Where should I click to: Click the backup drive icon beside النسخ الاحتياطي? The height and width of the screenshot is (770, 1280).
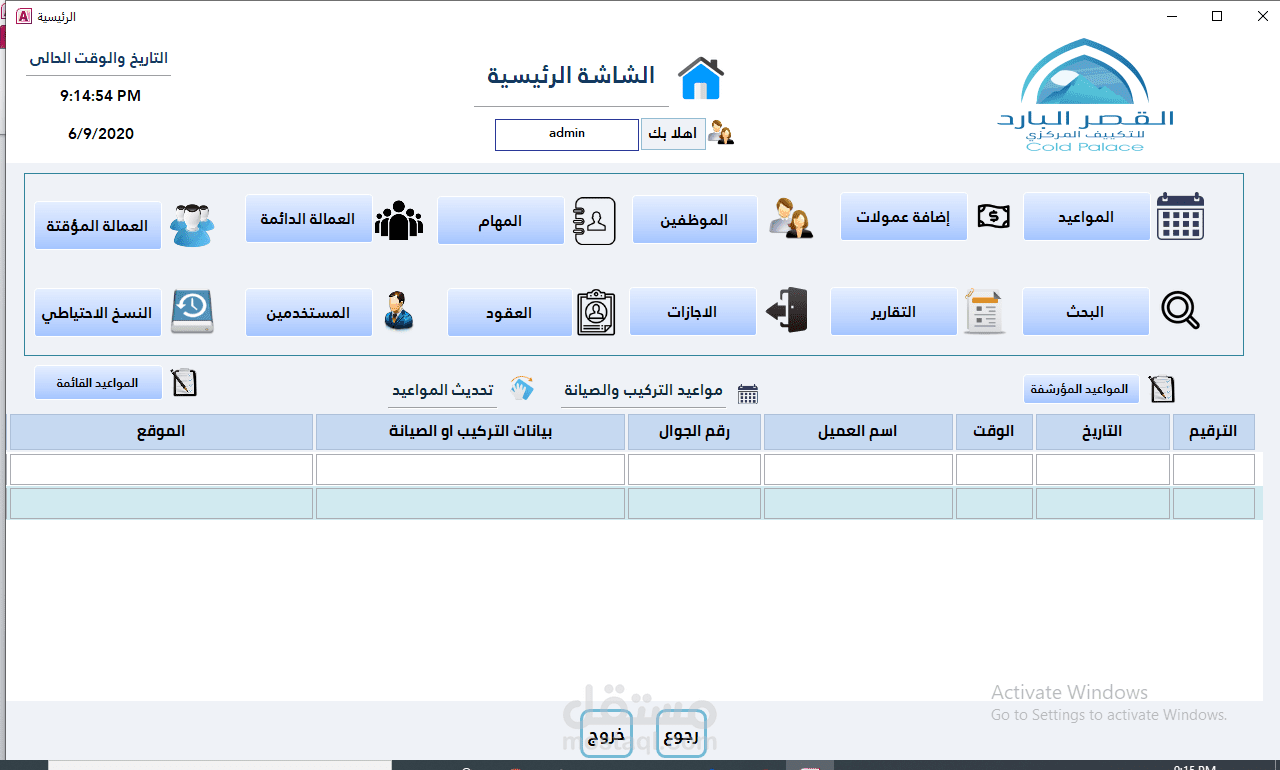(x=192, y=311)
